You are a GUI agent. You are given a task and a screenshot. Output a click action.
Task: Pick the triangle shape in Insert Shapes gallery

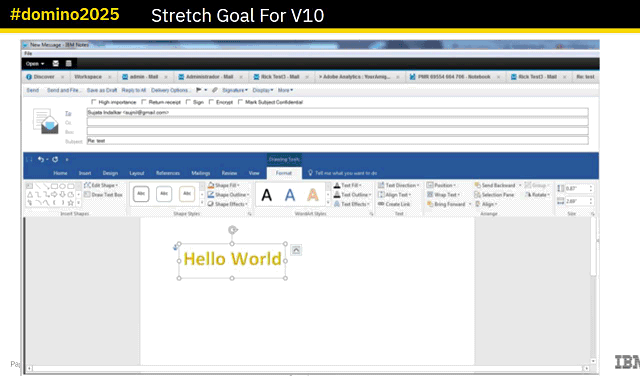(30, 194)
